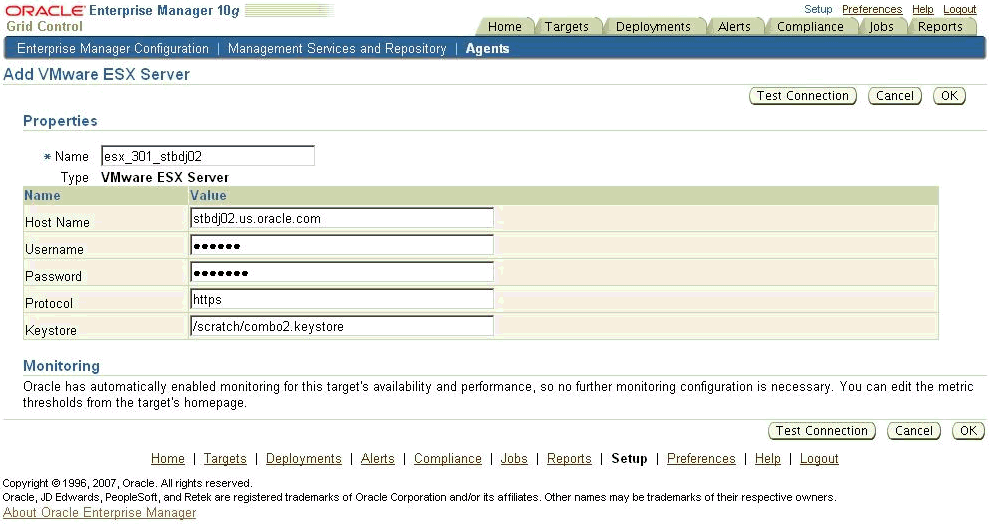989x524 pixels.
Task: Open footer Home link
Action: pyautogui.click(x=168, y=458)
